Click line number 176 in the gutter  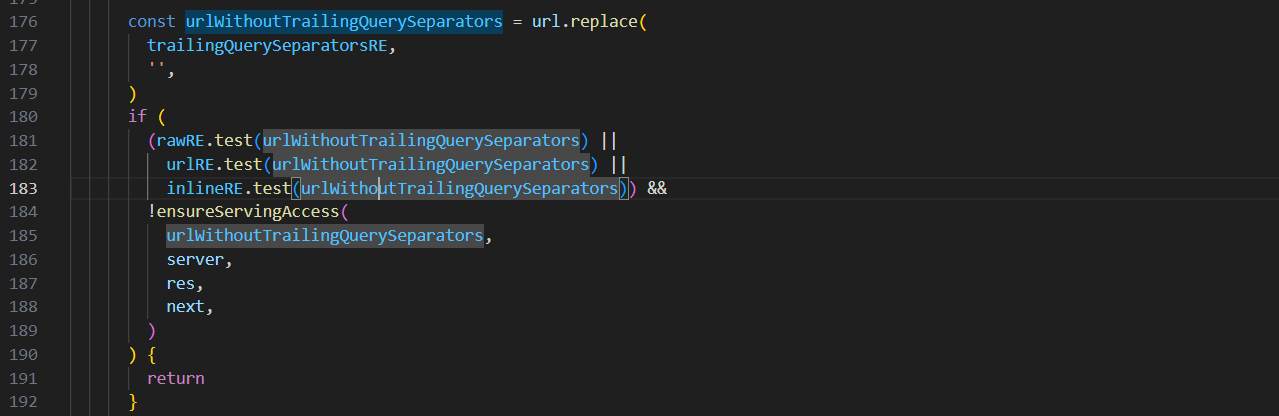point(23,21)
